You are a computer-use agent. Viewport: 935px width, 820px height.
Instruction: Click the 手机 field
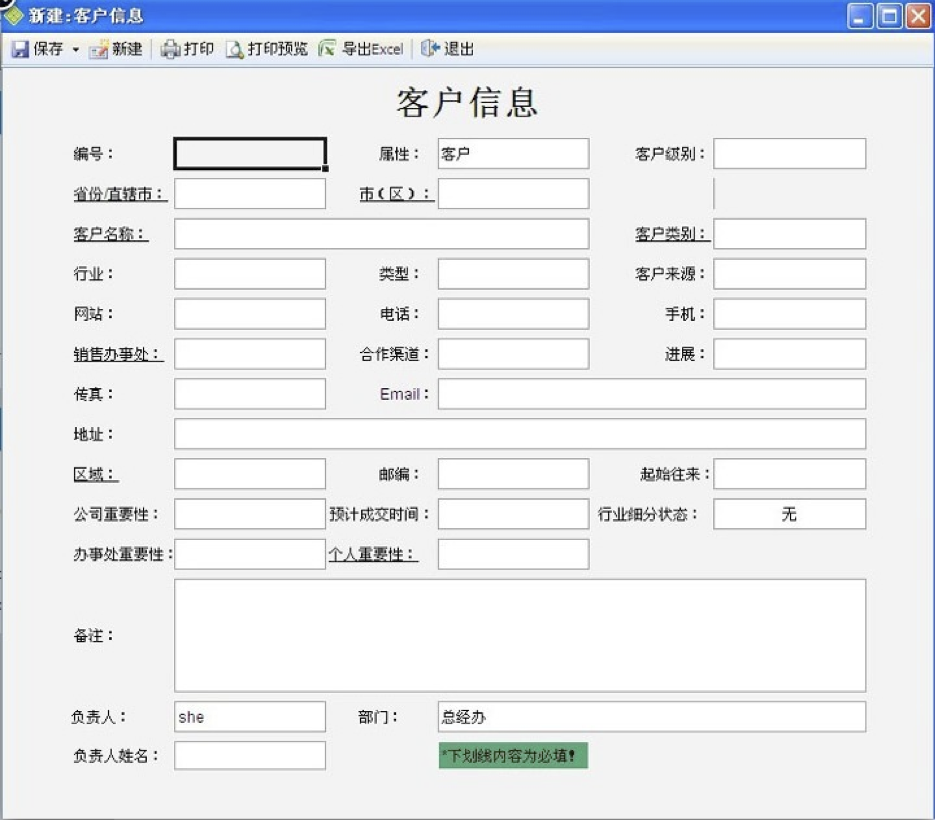point(790,314)
